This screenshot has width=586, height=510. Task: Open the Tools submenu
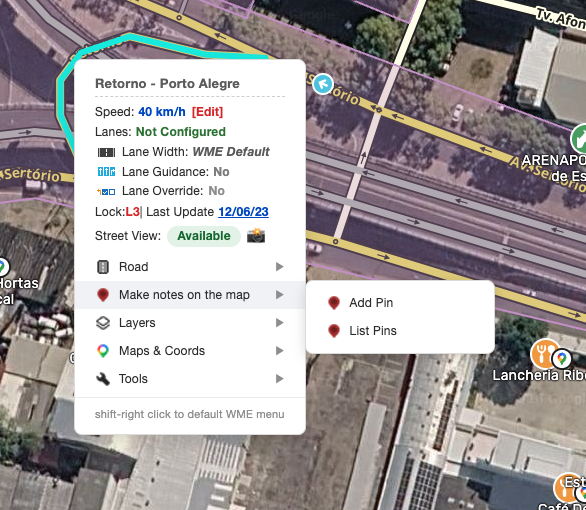190,379
